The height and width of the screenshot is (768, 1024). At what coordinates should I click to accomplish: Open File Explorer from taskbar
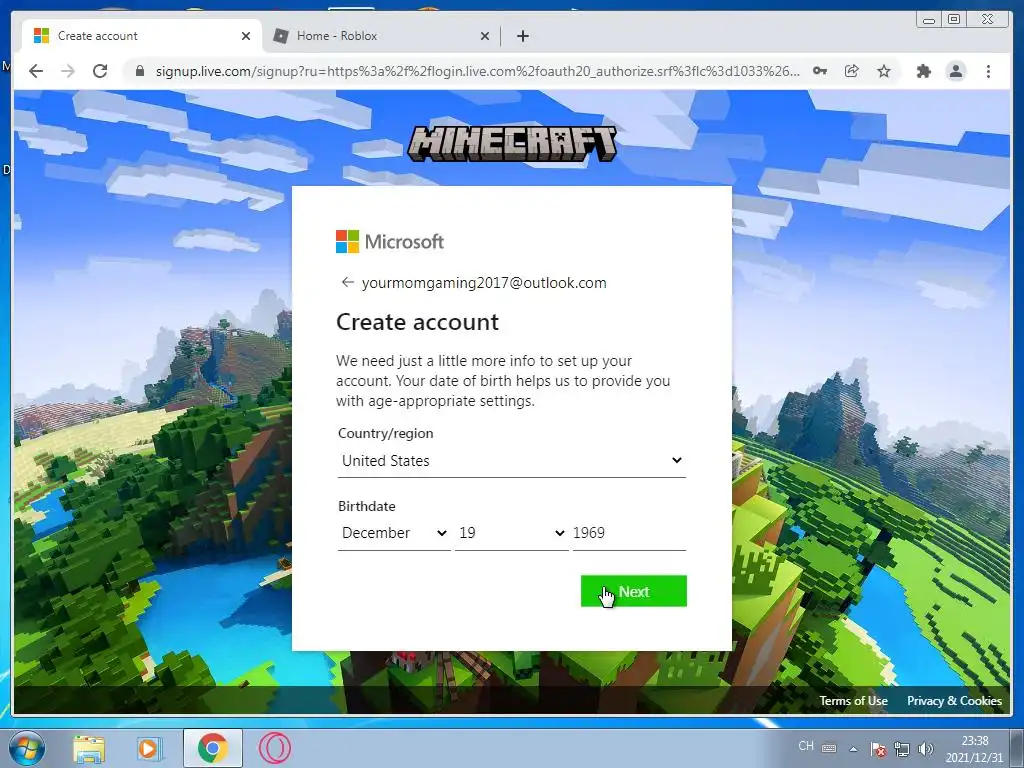89,748
